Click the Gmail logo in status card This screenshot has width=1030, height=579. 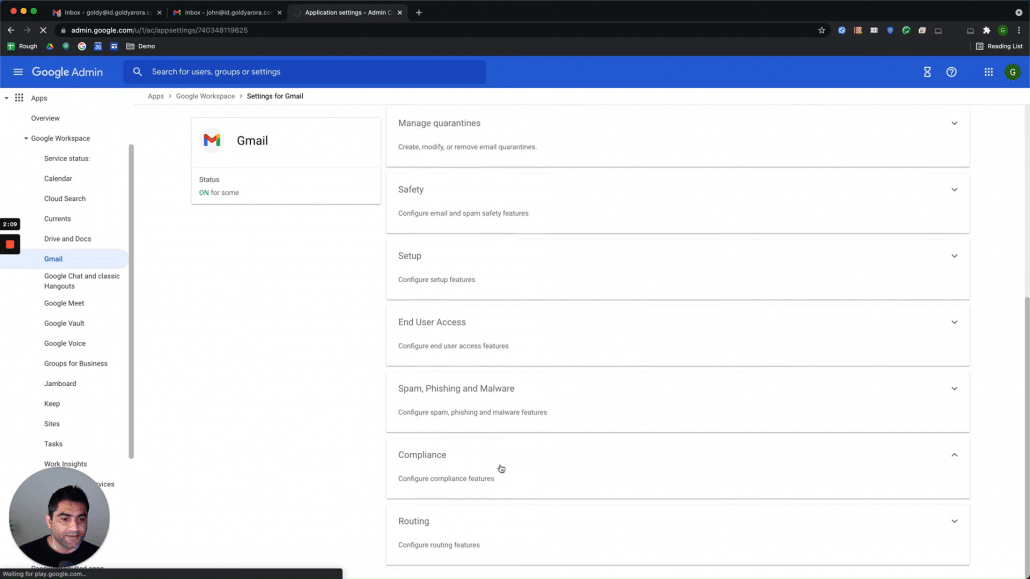click(x=212, y=140)
